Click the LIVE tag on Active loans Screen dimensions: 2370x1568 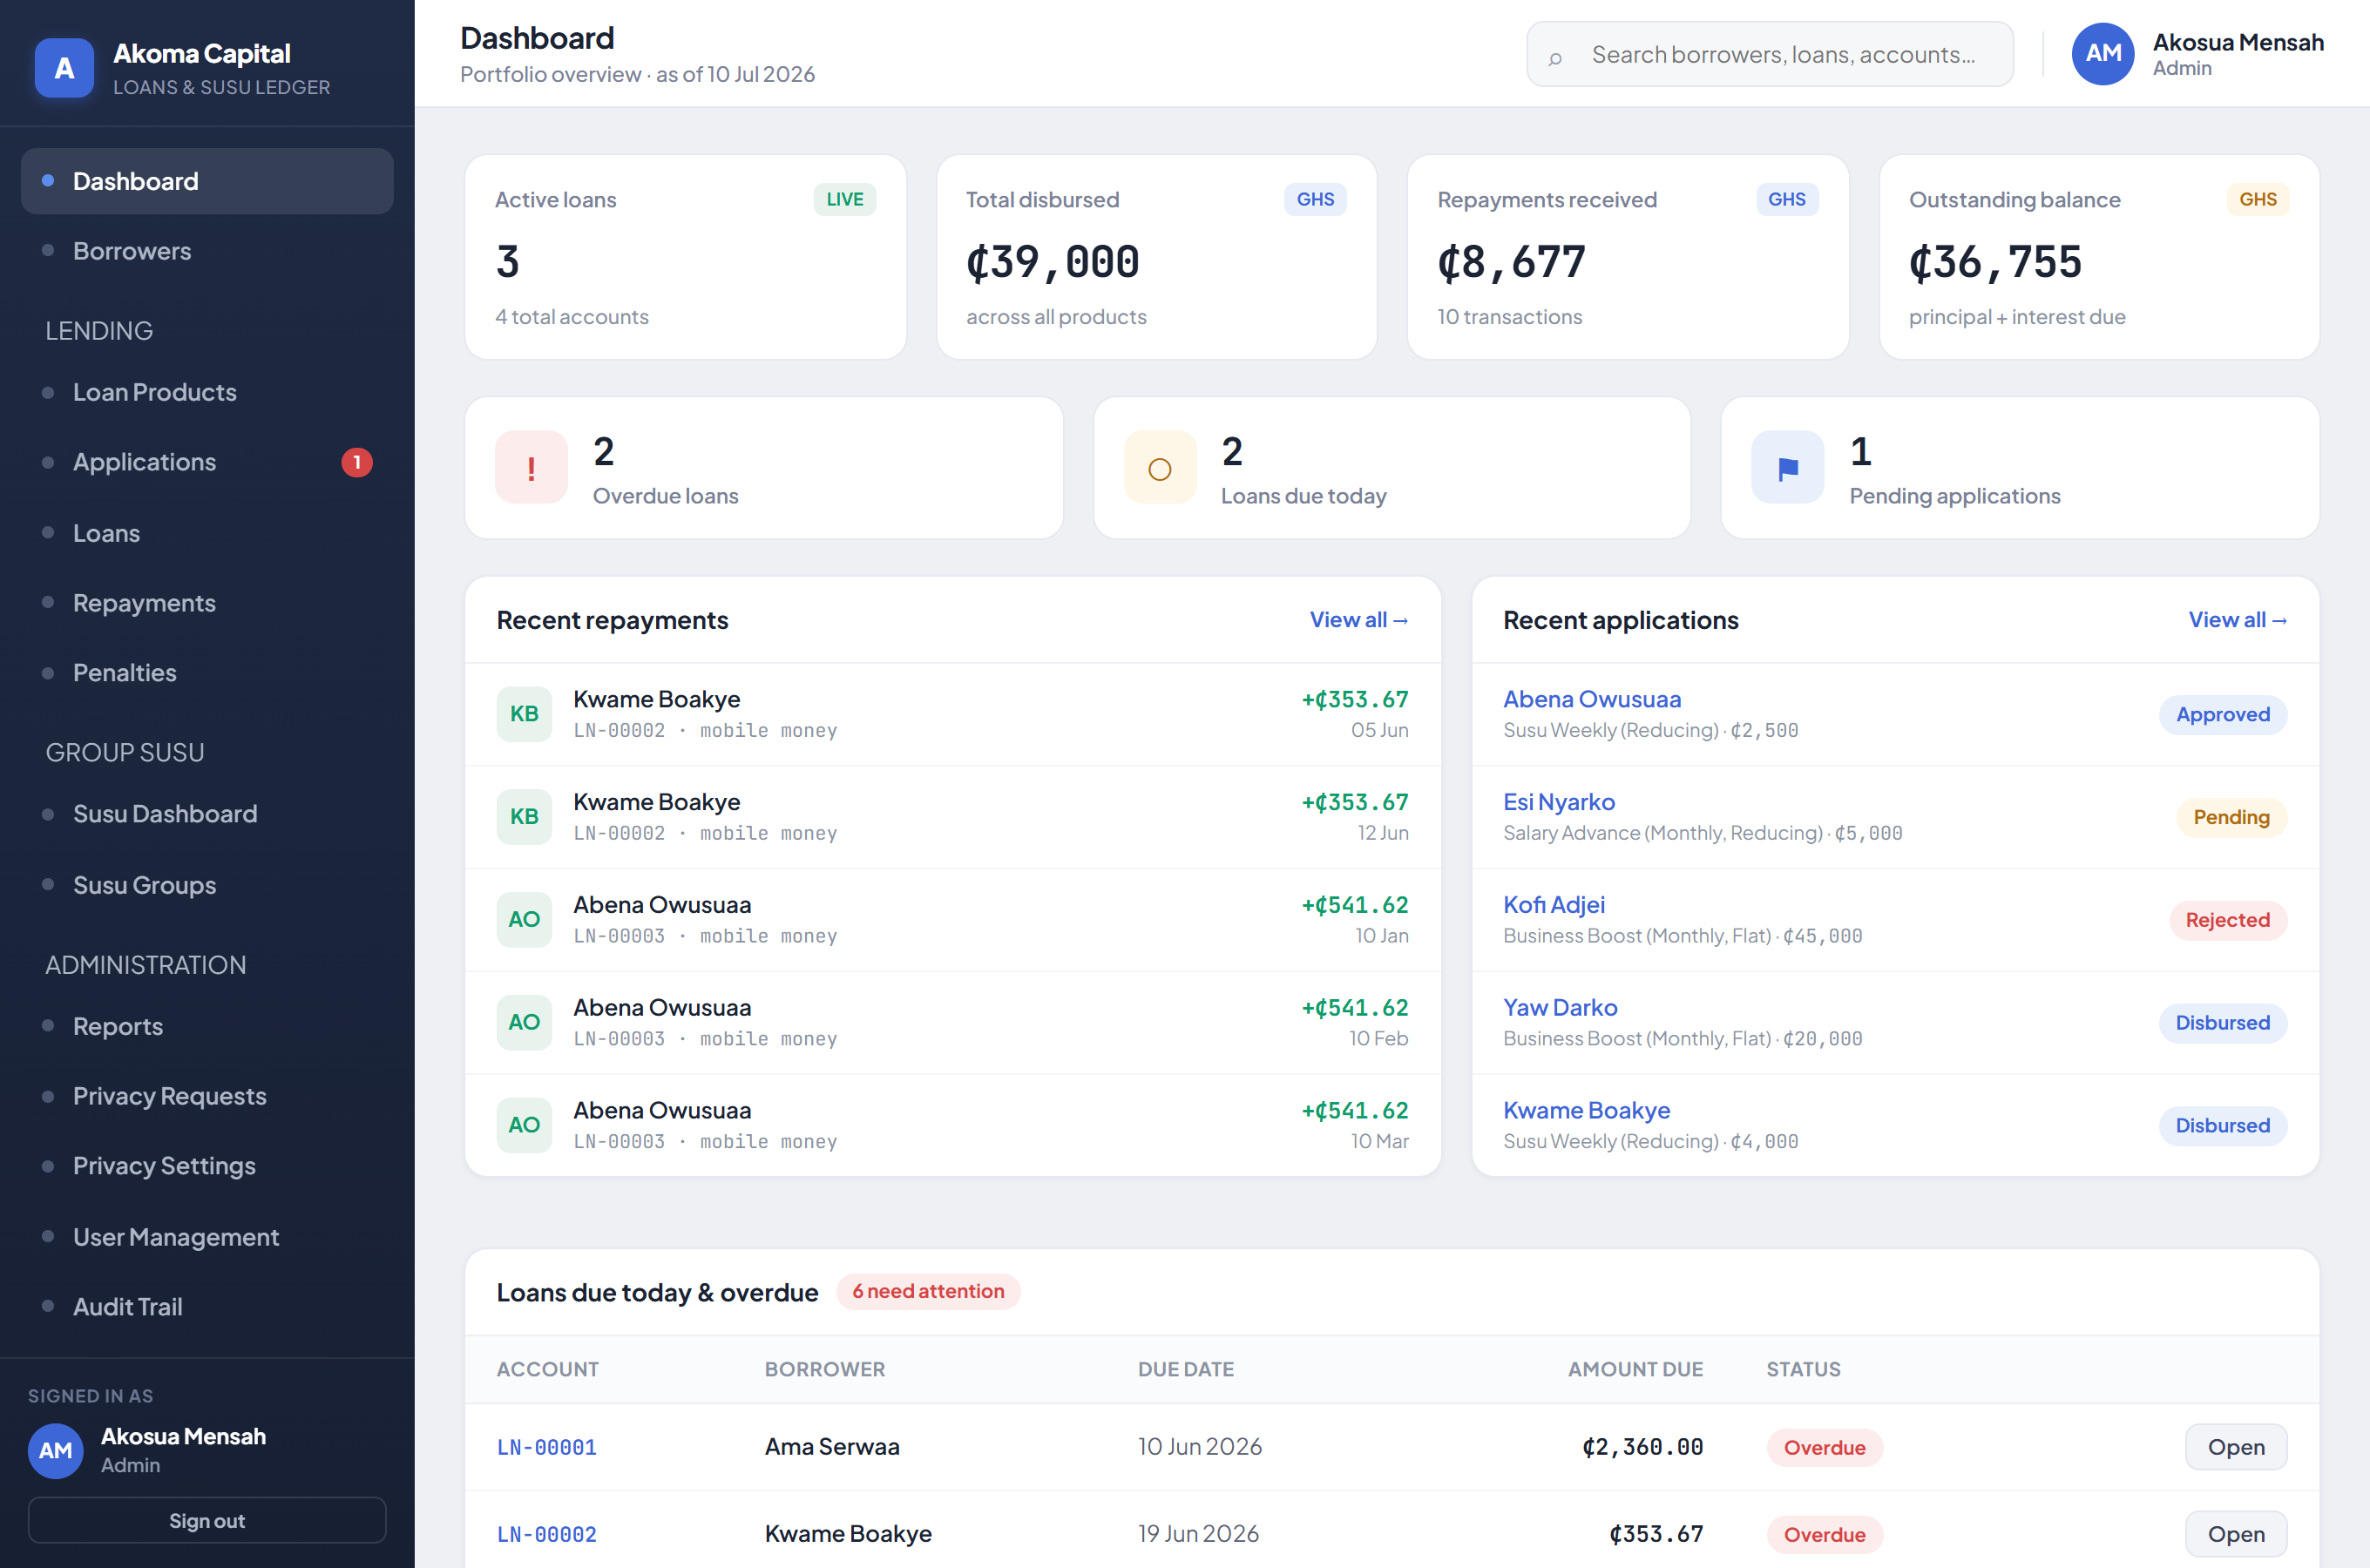(845, 199)
